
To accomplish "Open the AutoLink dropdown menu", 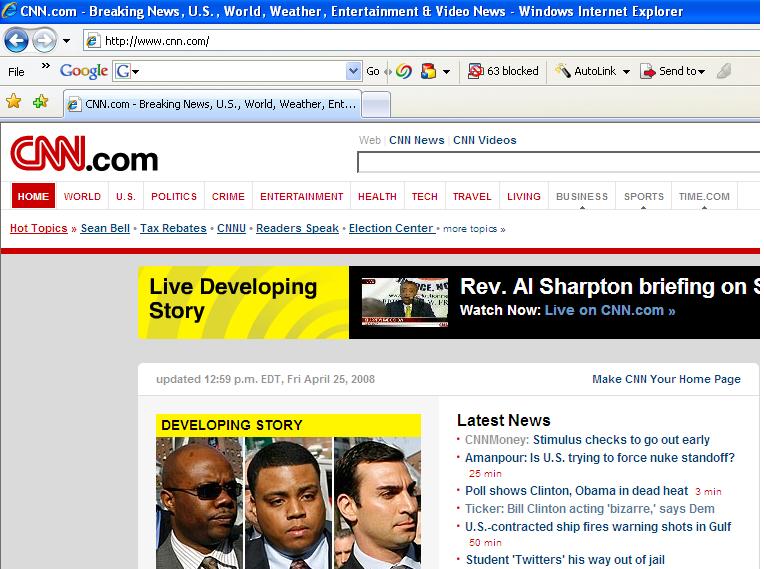I will click(x=626, y=71).
